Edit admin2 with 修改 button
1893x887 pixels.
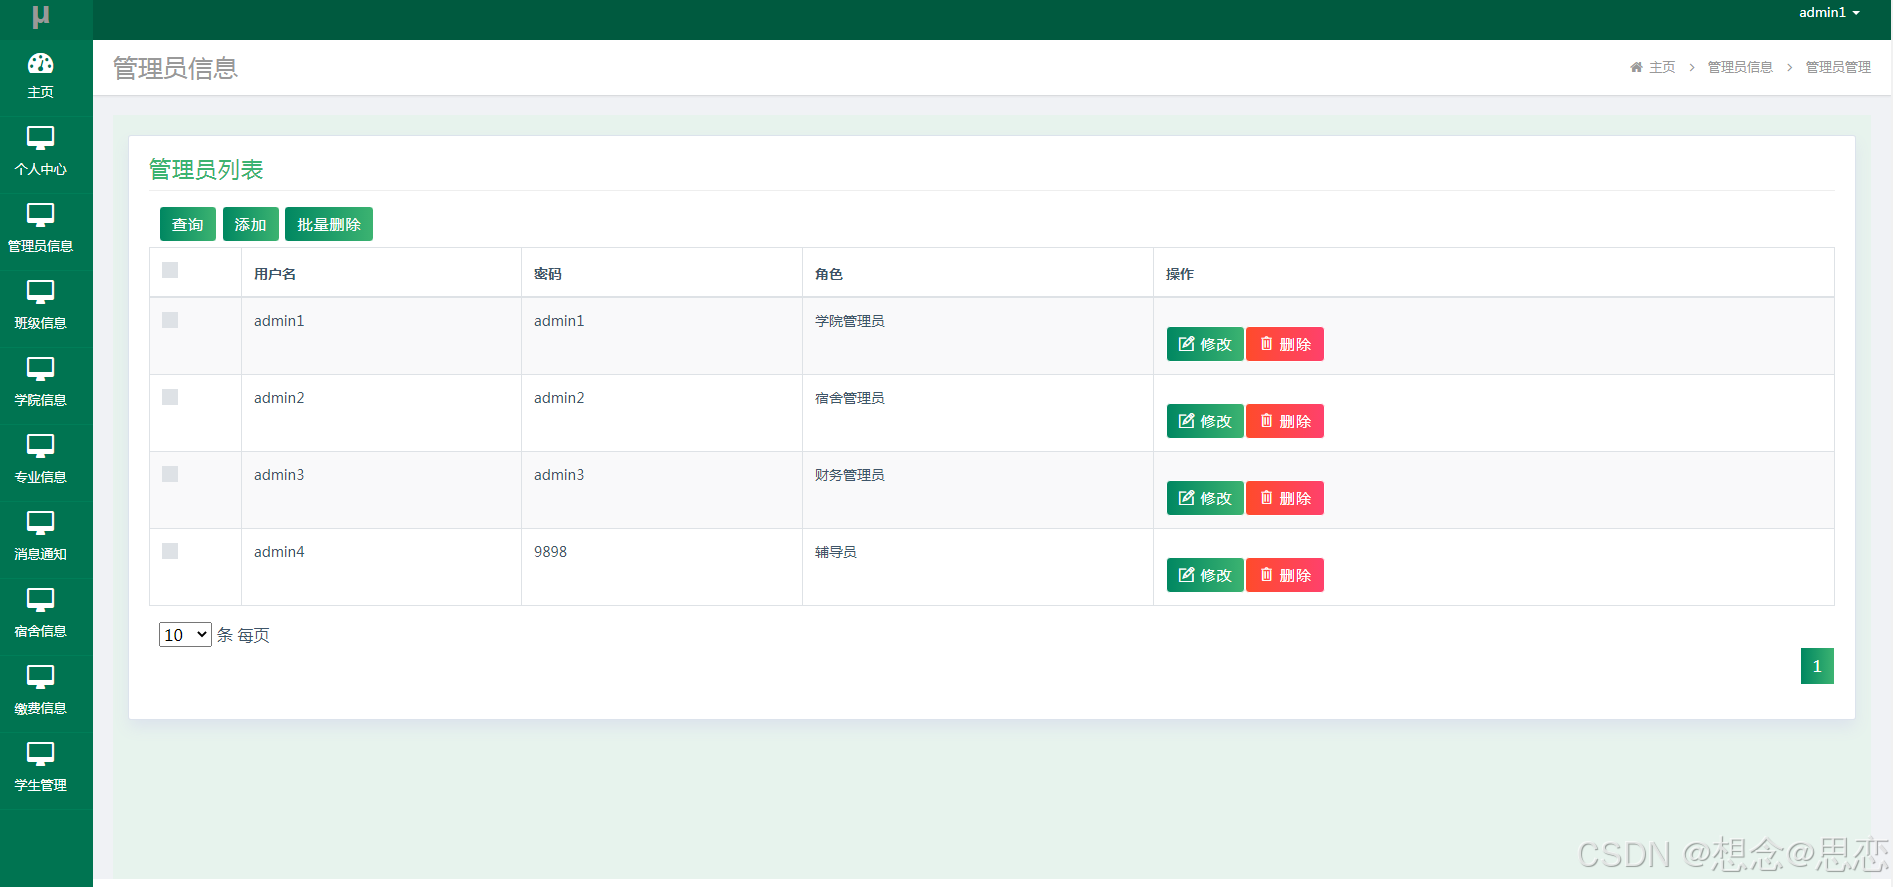[1205, 421]
